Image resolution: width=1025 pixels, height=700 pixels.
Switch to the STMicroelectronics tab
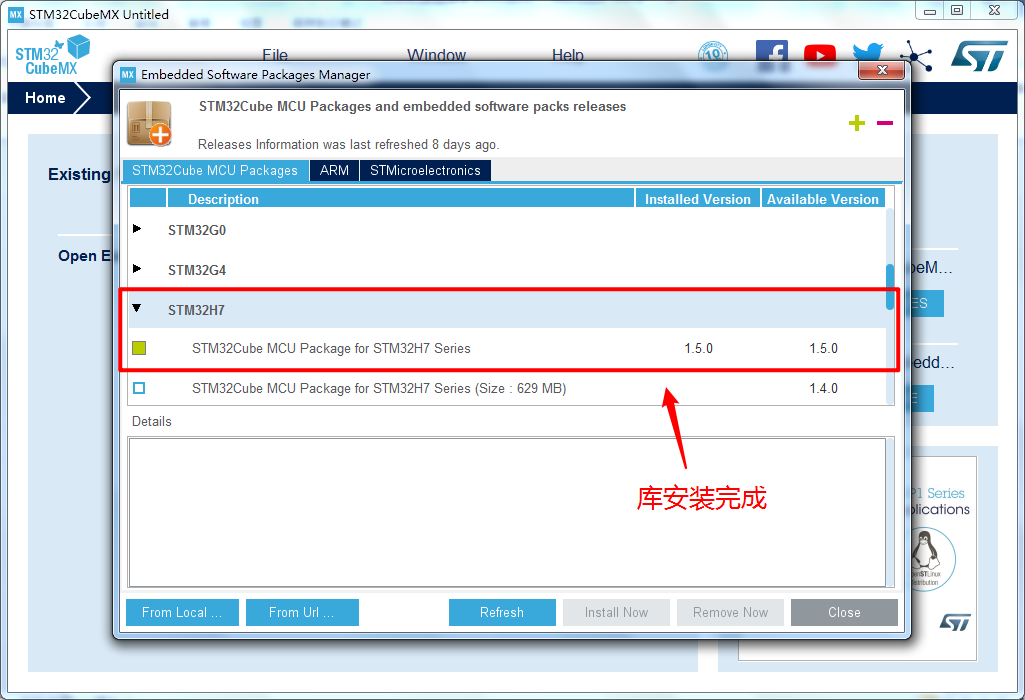(425, 171)
